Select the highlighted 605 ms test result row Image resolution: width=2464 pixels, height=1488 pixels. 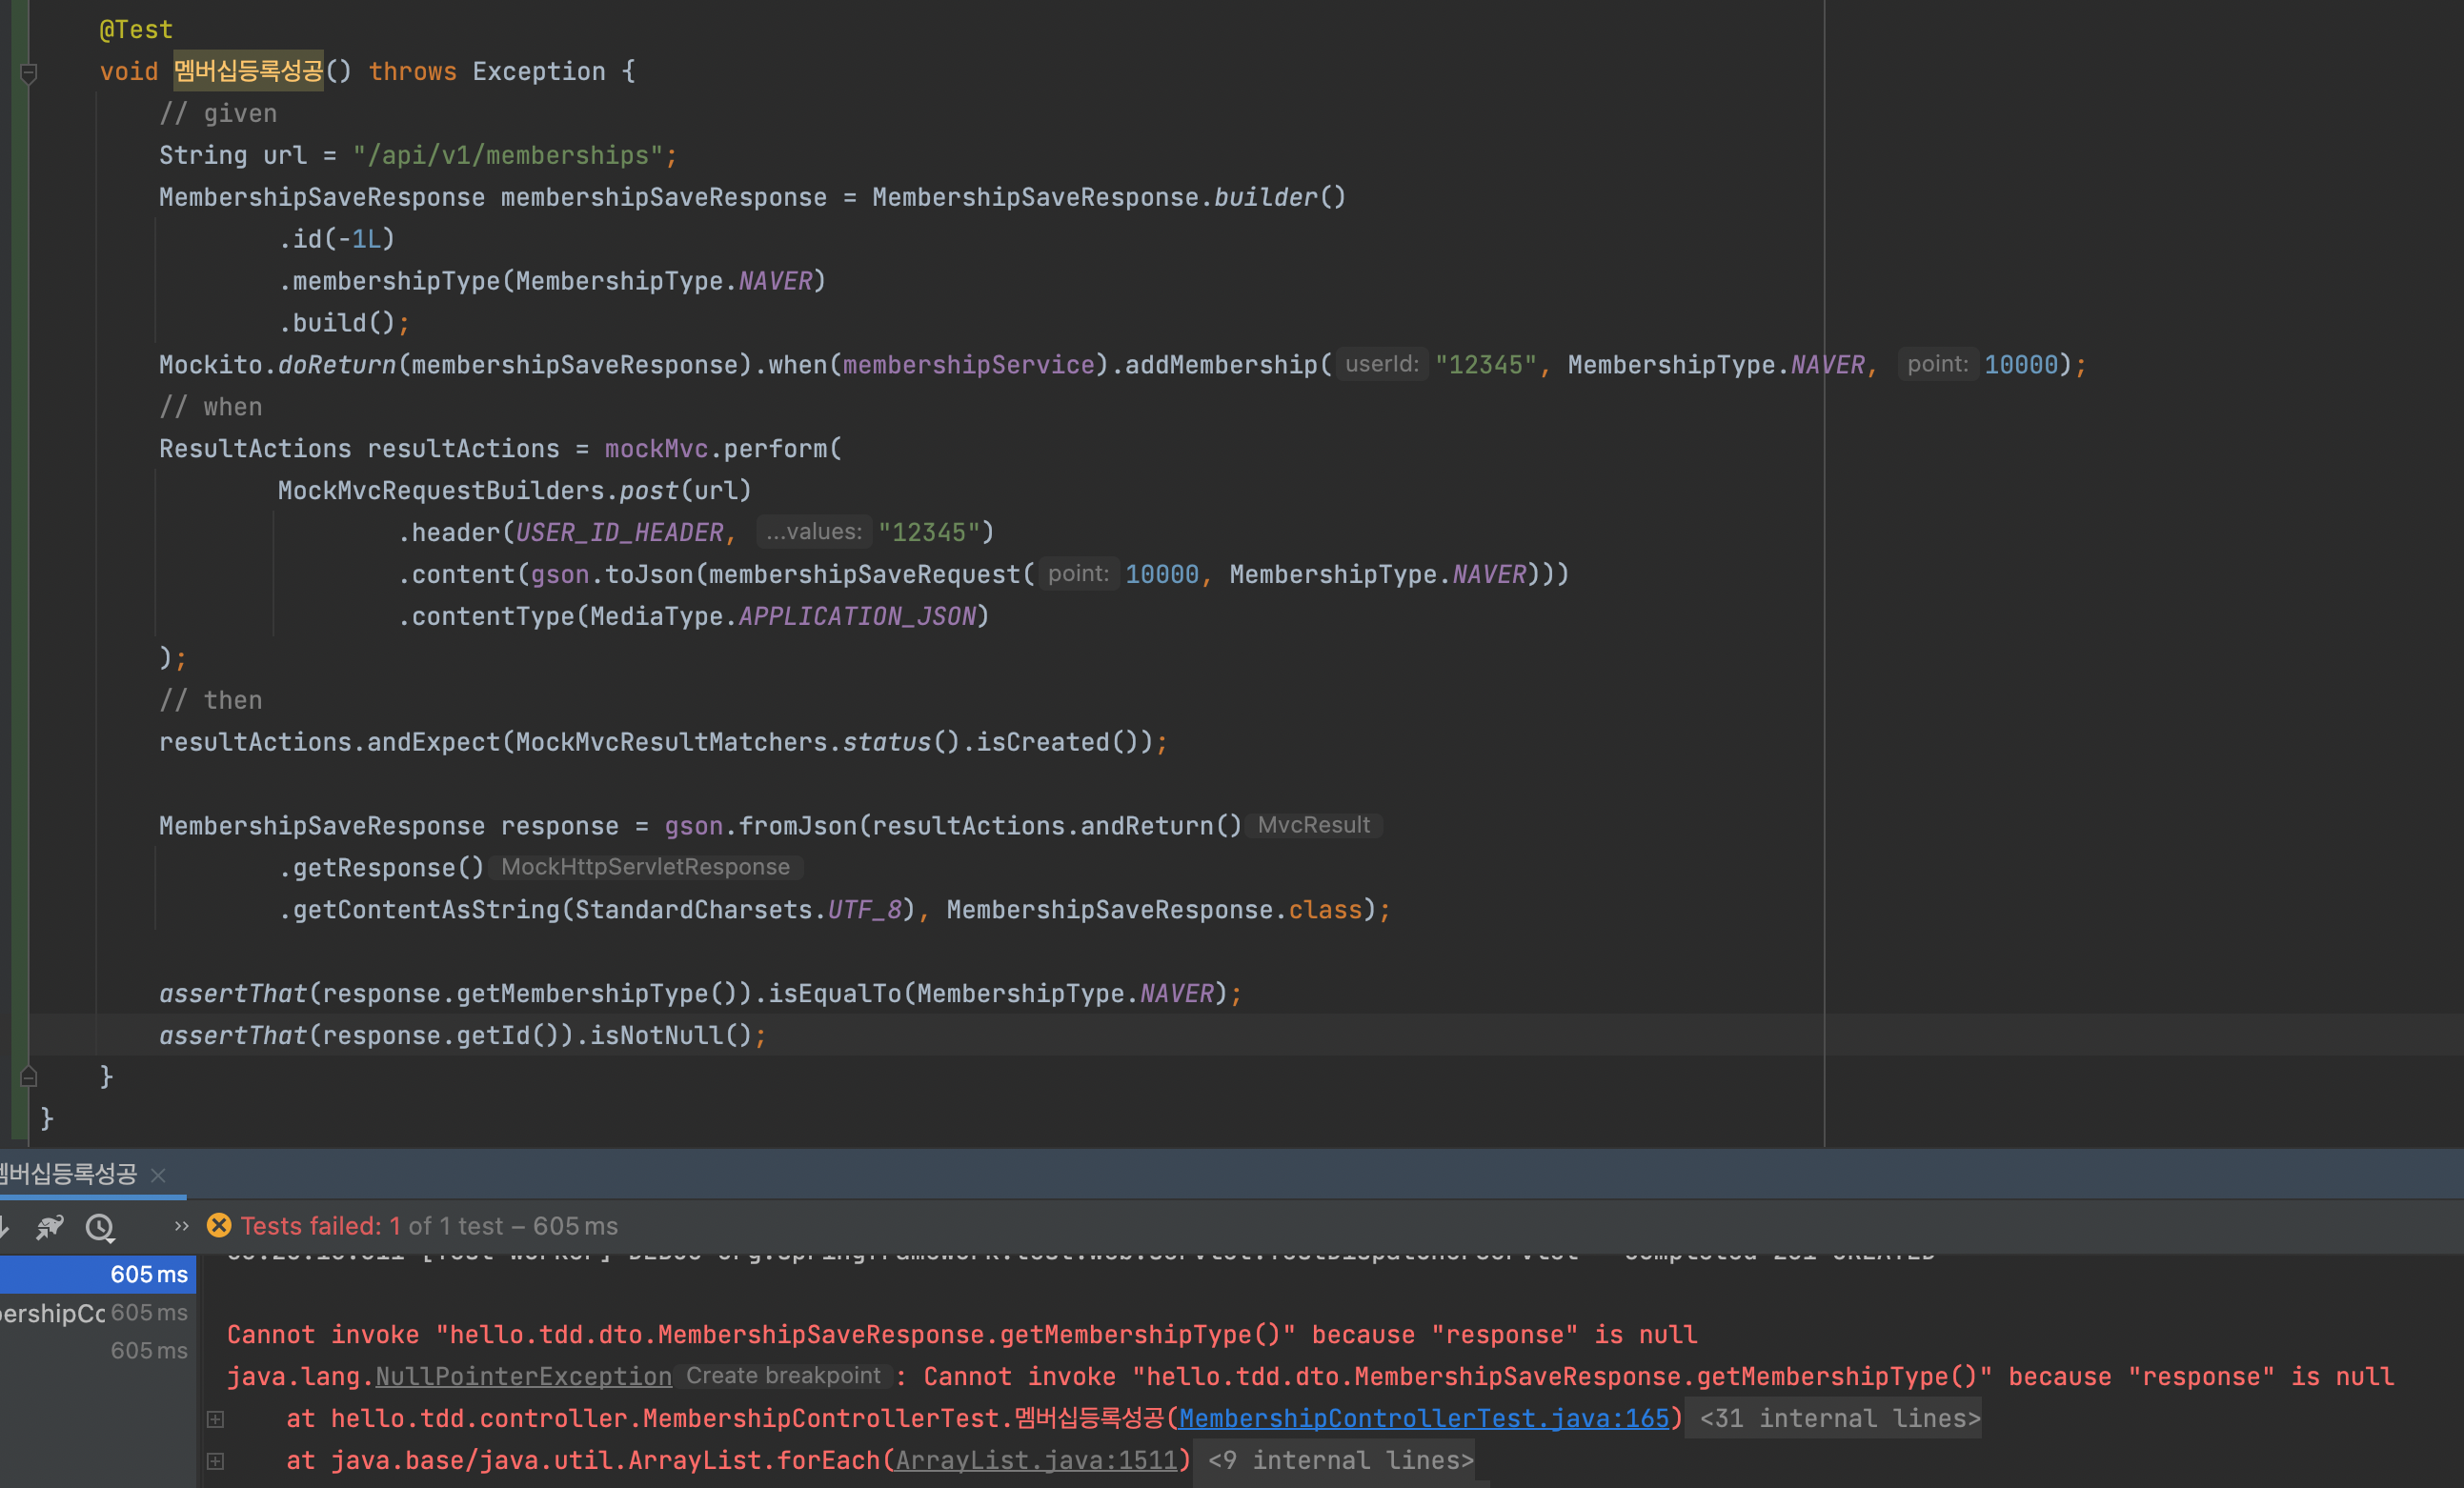(x=98, y=1274)
